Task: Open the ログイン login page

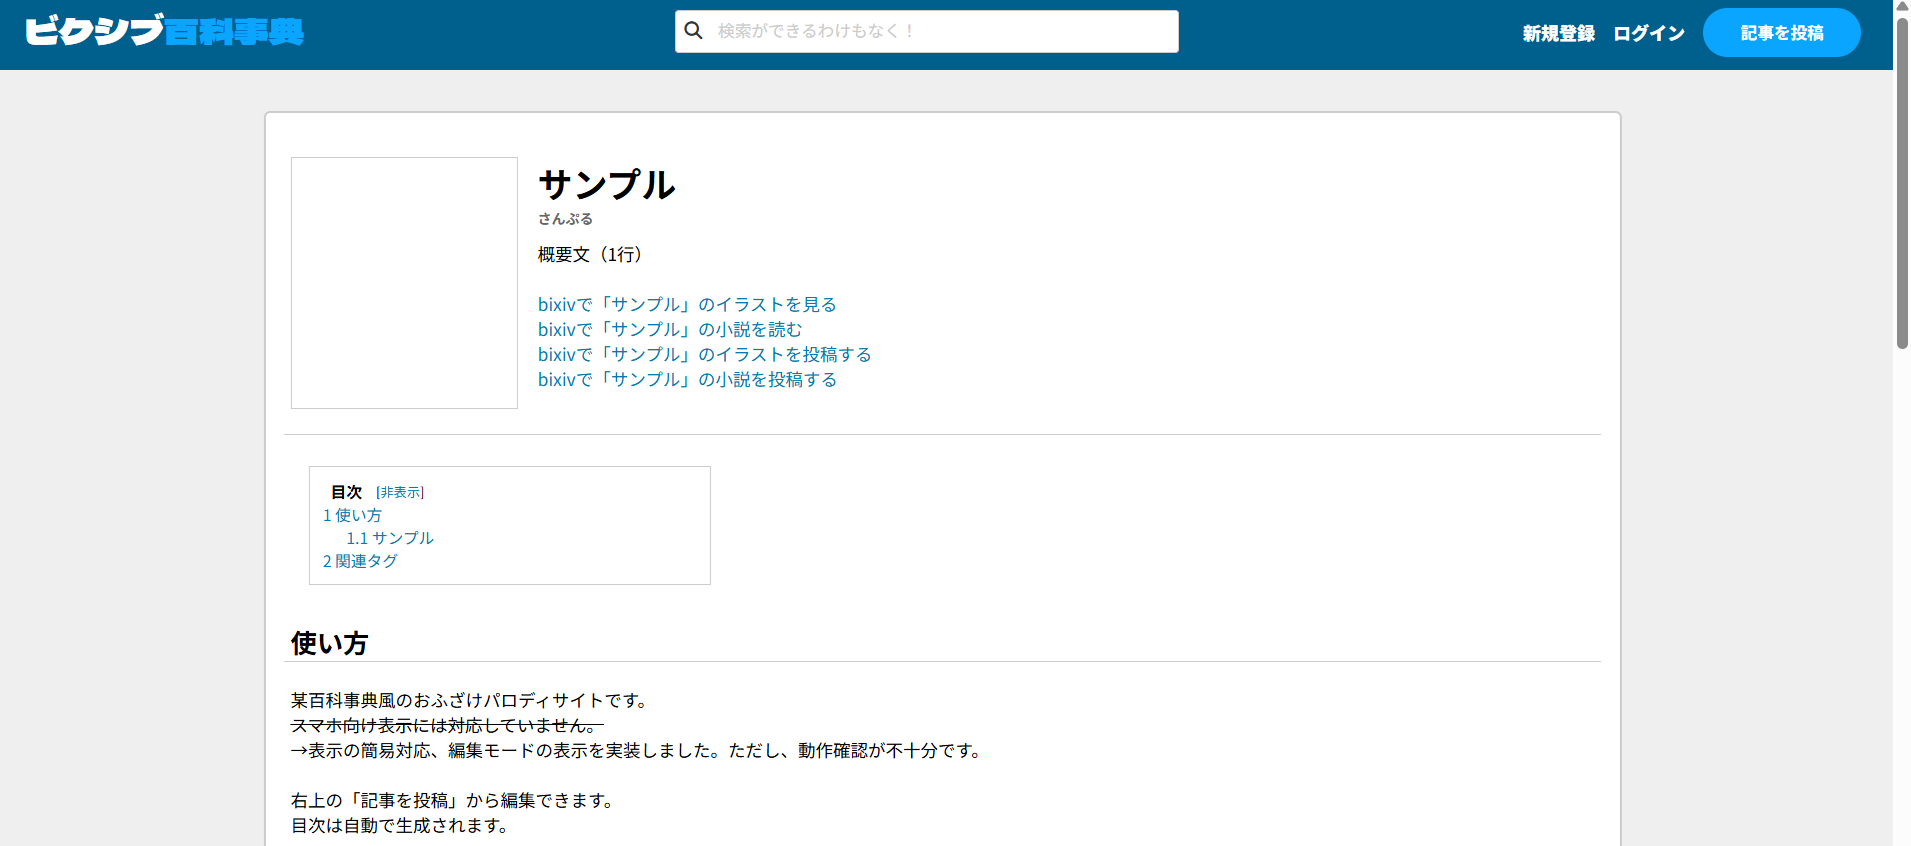Action: pos(1648,33)
